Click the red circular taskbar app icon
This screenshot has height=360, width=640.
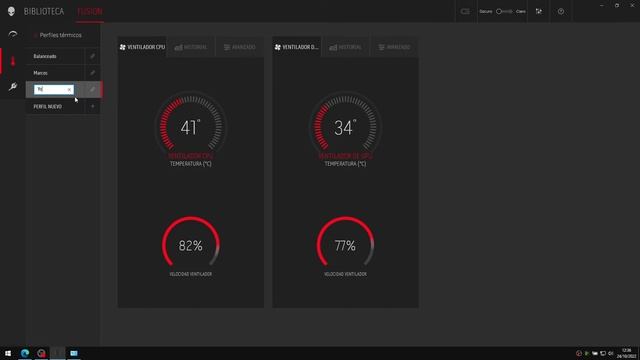tap(41, 353)
